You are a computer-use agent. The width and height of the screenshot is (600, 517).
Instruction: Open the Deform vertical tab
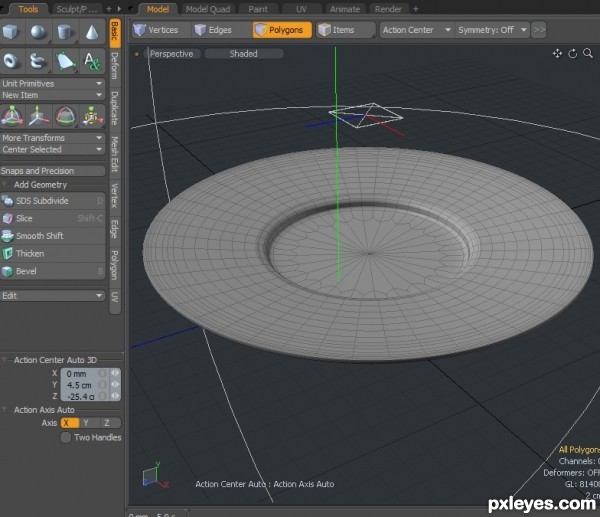pyautogui.click(x=114, y=66)
